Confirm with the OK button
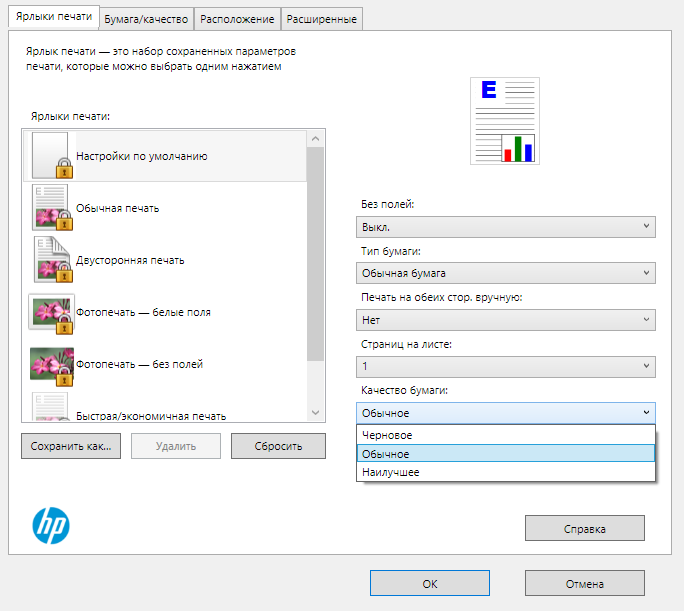 429,583
